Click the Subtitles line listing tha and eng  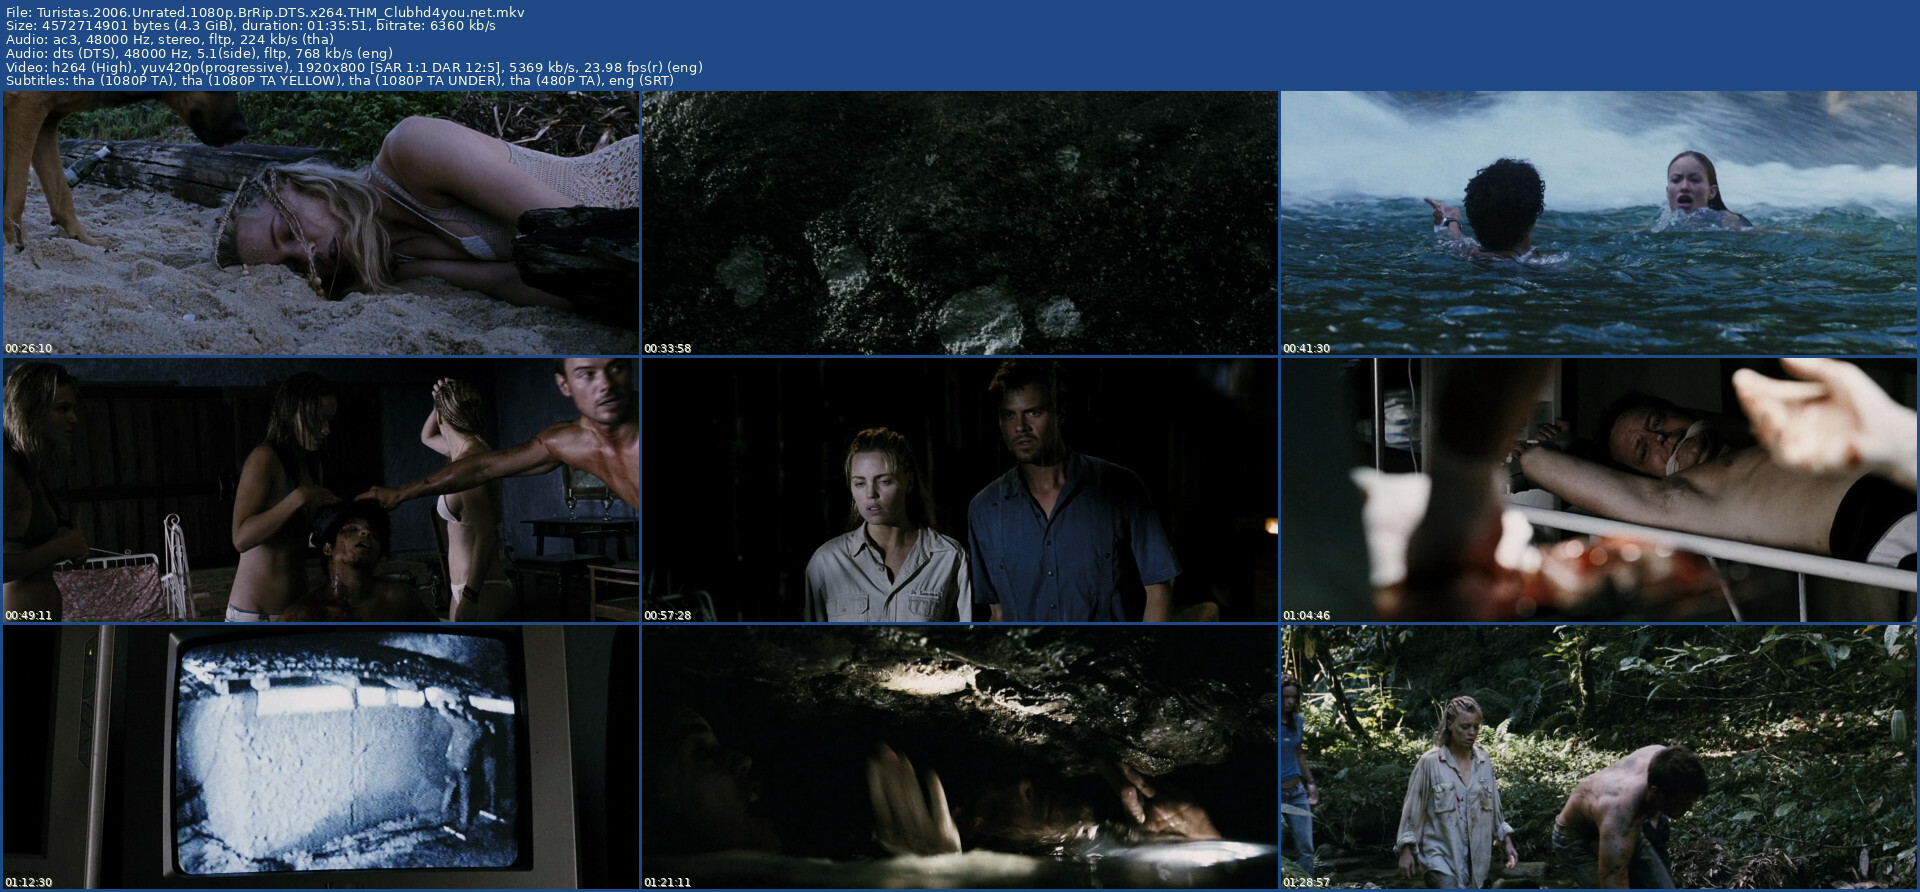pyautogui.click(x=340, y=81)
